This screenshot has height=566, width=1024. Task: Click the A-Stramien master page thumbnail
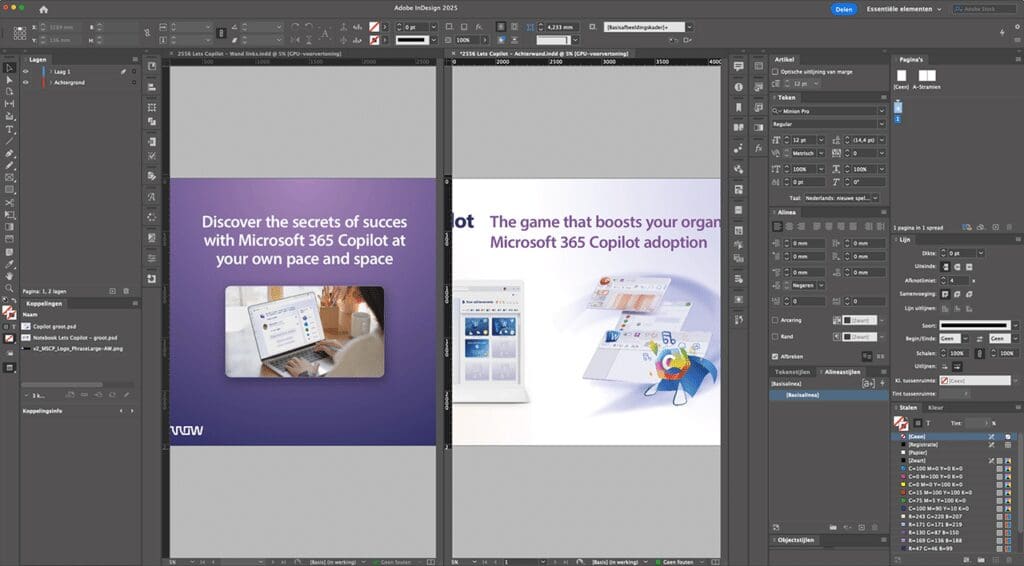point(927,76)
